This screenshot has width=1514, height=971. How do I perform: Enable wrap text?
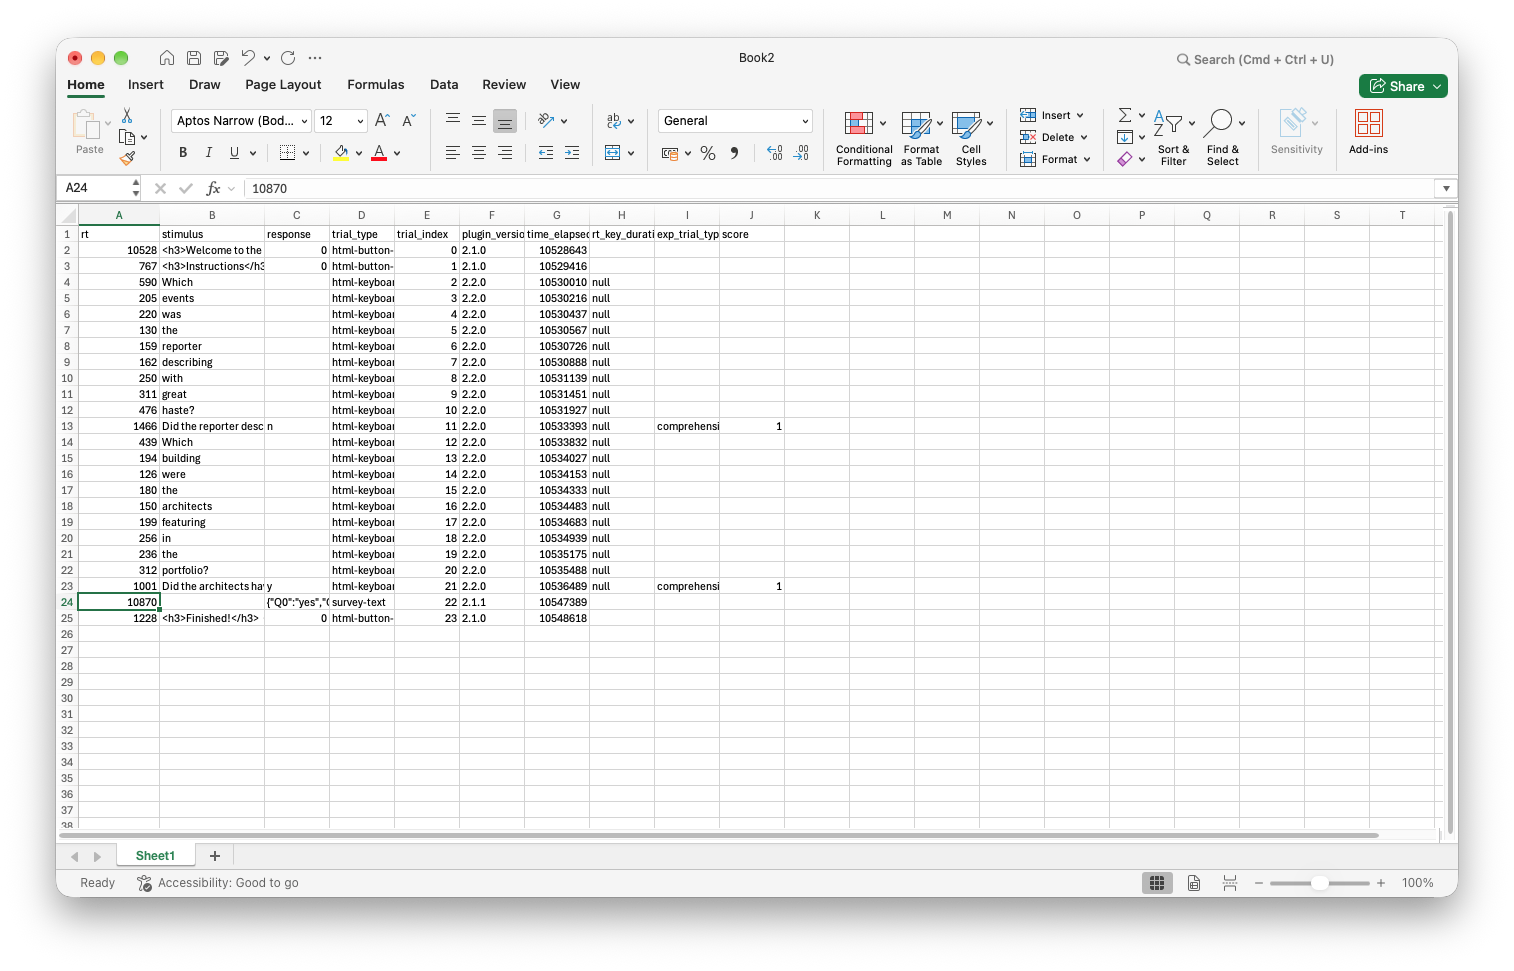613,121
